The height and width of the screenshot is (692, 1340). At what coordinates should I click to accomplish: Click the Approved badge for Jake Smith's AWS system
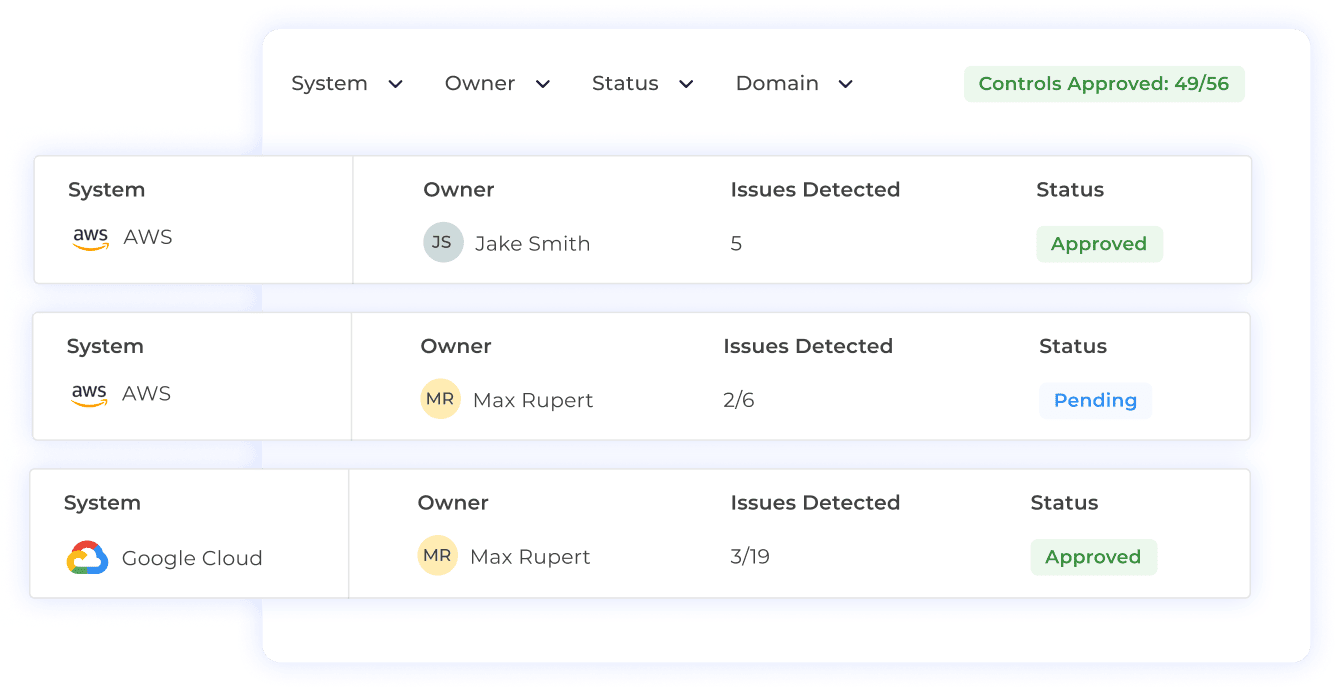1099,243
